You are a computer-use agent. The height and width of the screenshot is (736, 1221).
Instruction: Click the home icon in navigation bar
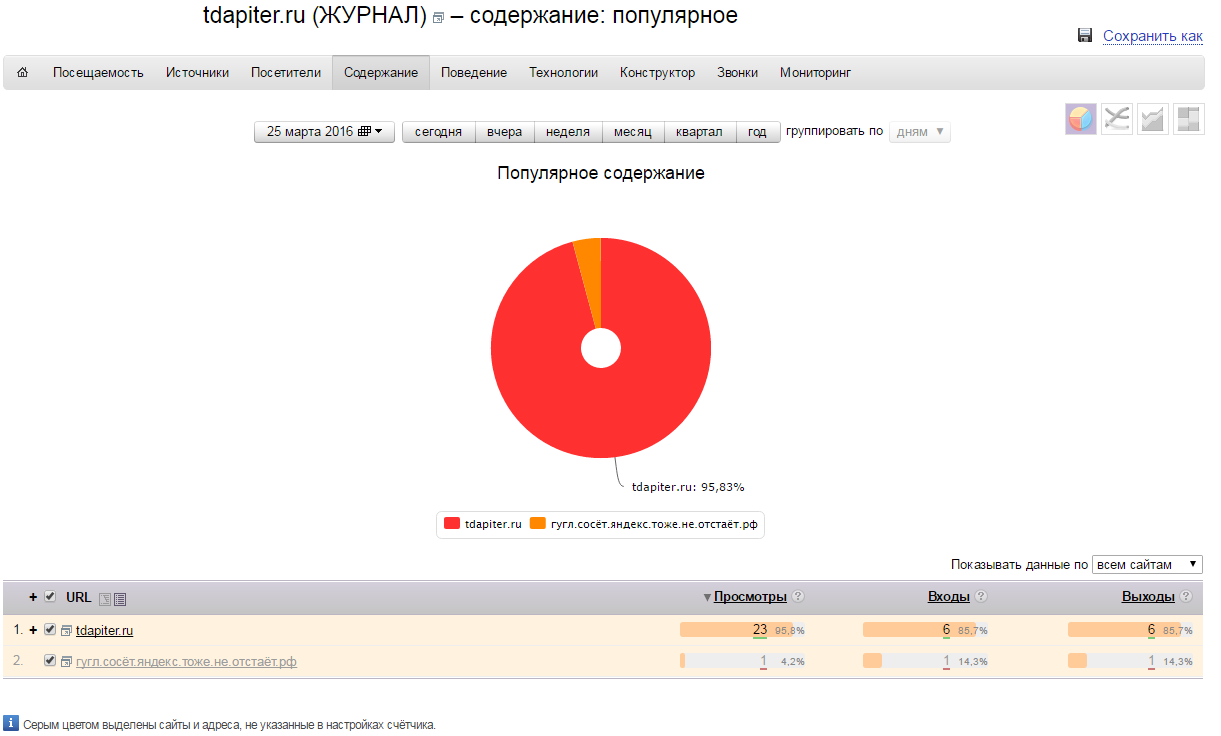[23, 73]
